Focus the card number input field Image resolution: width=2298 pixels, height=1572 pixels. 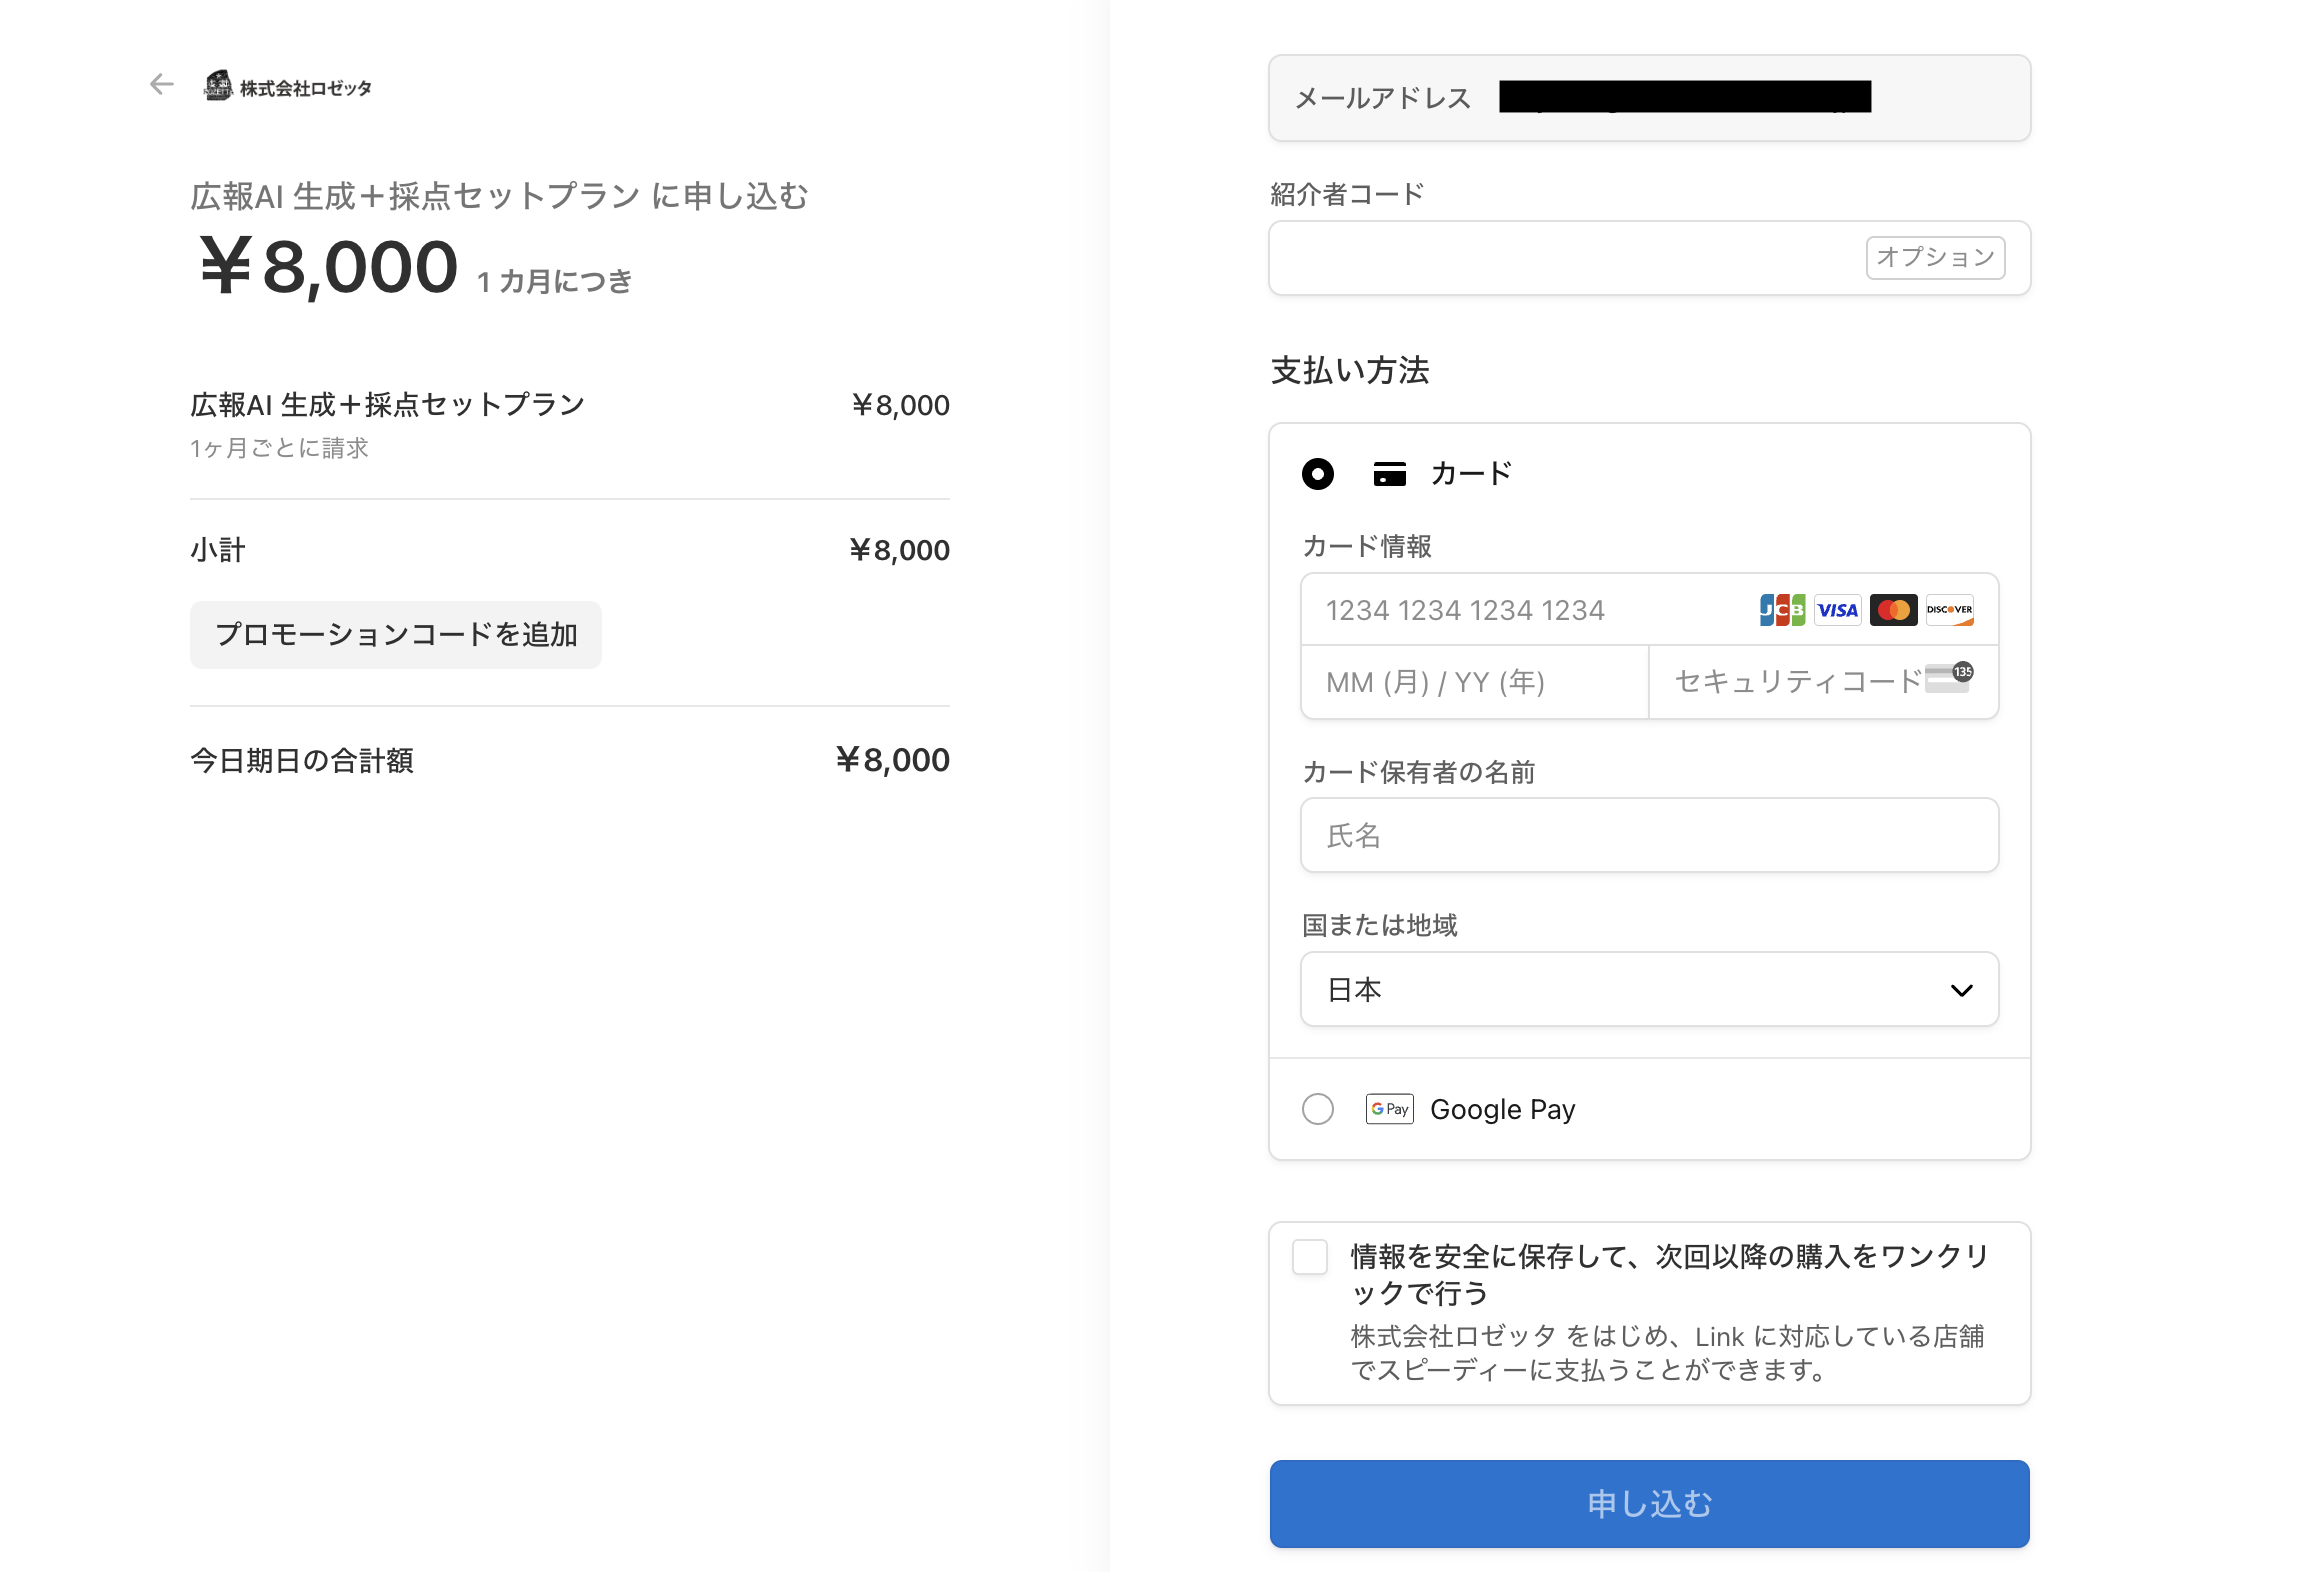(1649, 610)
